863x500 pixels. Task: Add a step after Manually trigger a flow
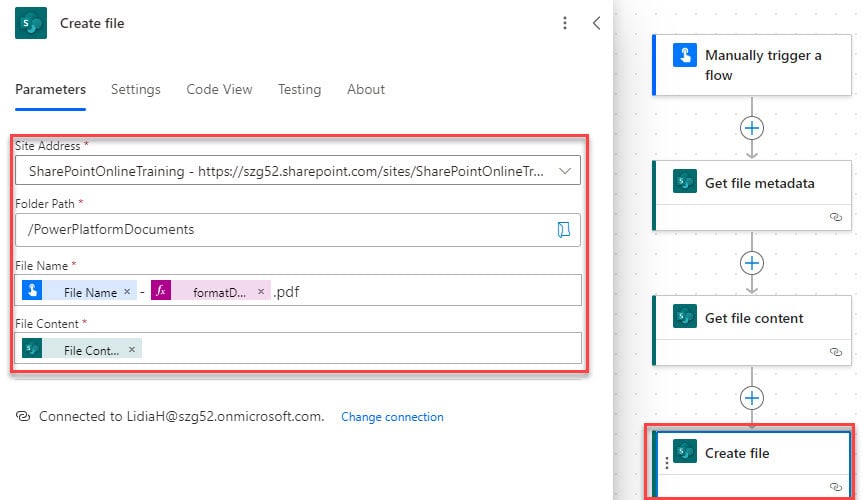[752, 128]
